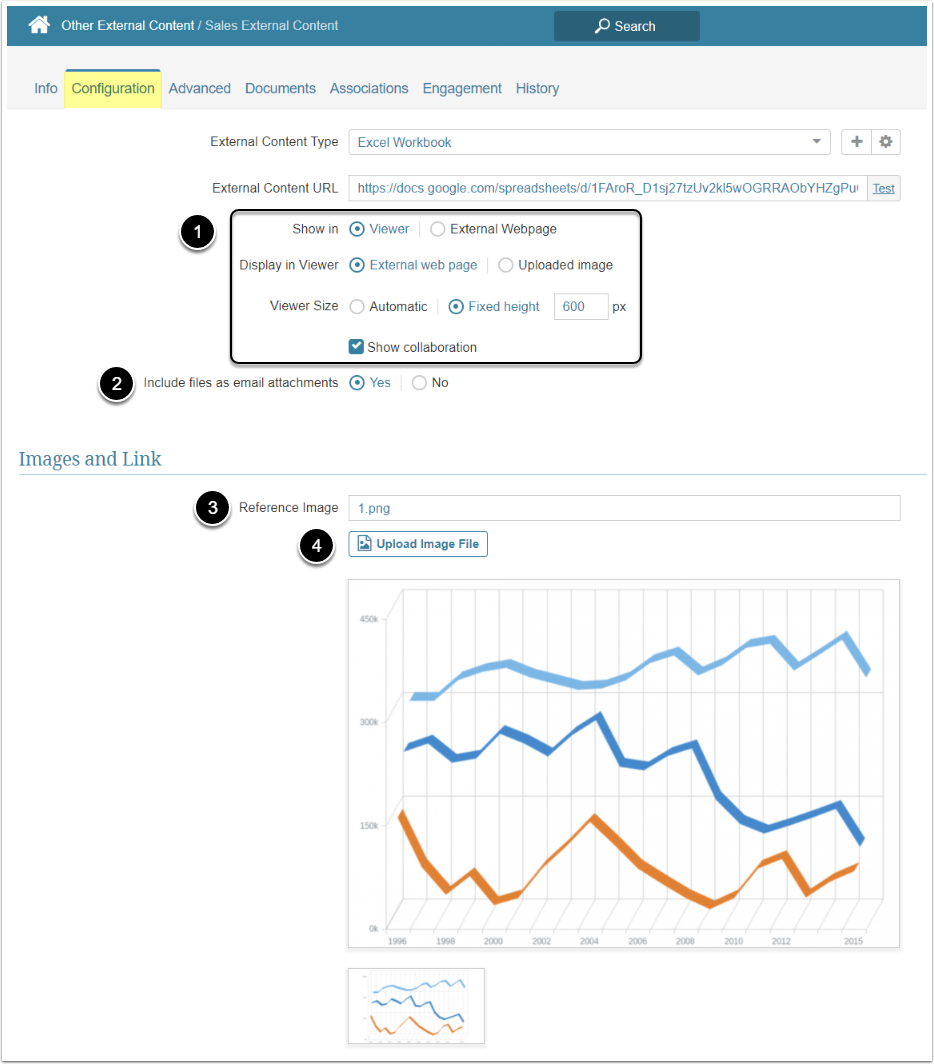This screenshot has width=934, height=1064.
Task: Choose Uploaded image display option
Action: point(506,265)
